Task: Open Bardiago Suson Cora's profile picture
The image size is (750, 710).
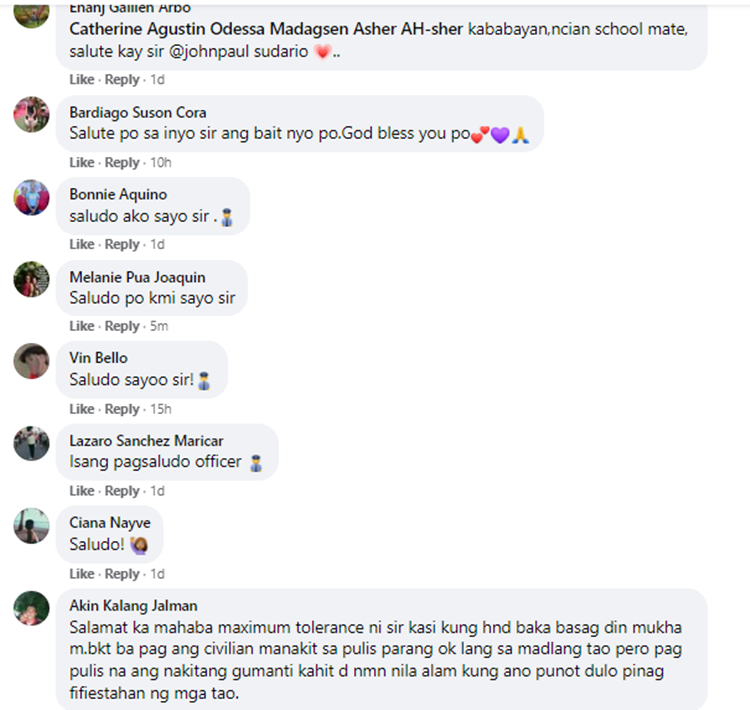Action: 31,115
